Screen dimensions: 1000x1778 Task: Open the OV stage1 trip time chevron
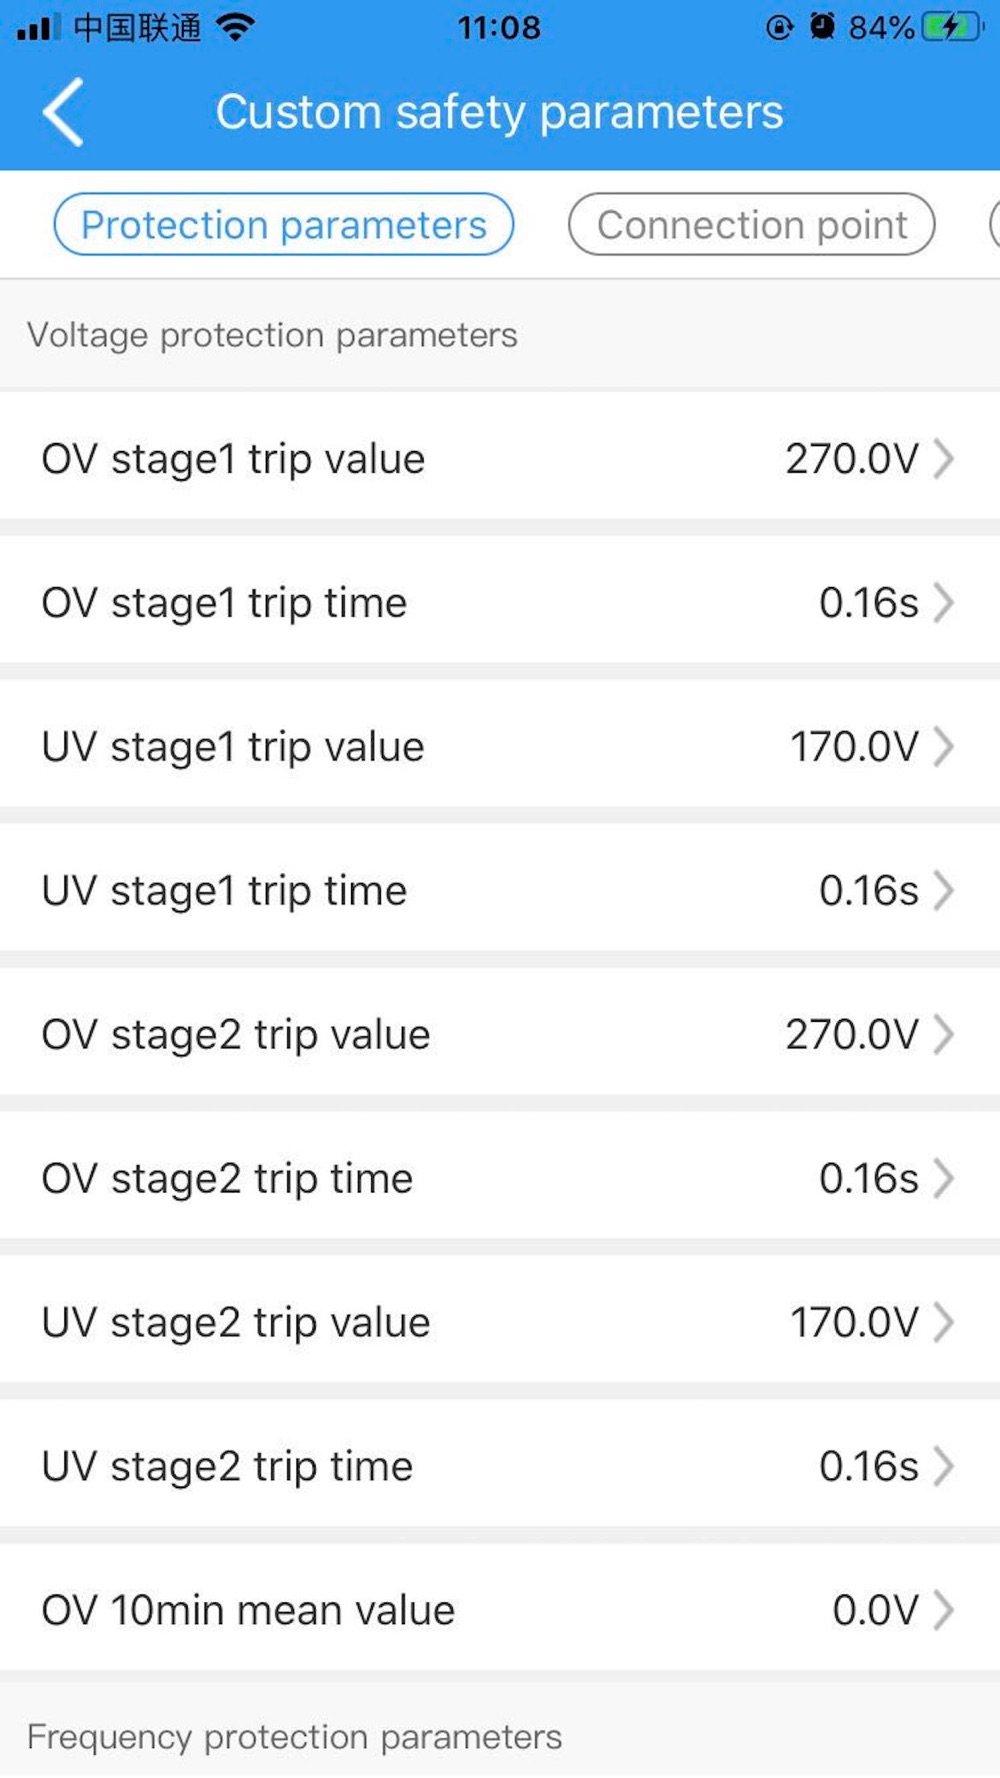(943, 603)
